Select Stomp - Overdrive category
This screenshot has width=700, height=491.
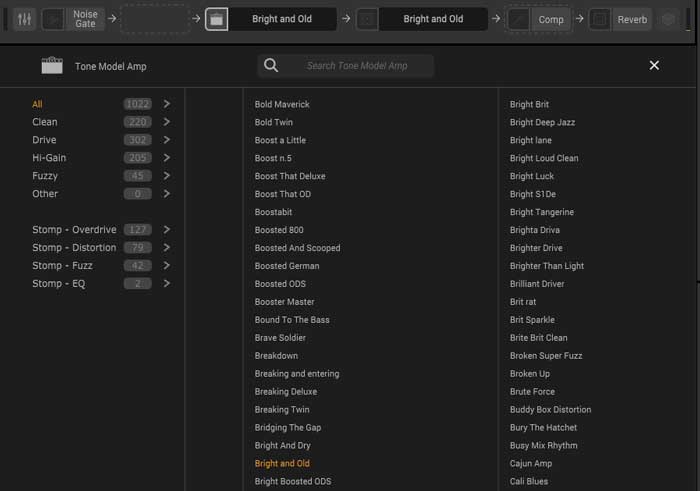click(x=74, y=229)
